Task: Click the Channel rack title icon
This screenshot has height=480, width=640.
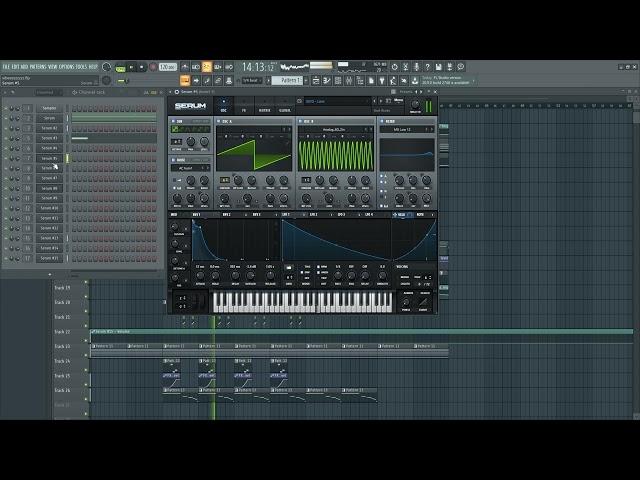Action: pyautogui.click(x=74, y=93)
